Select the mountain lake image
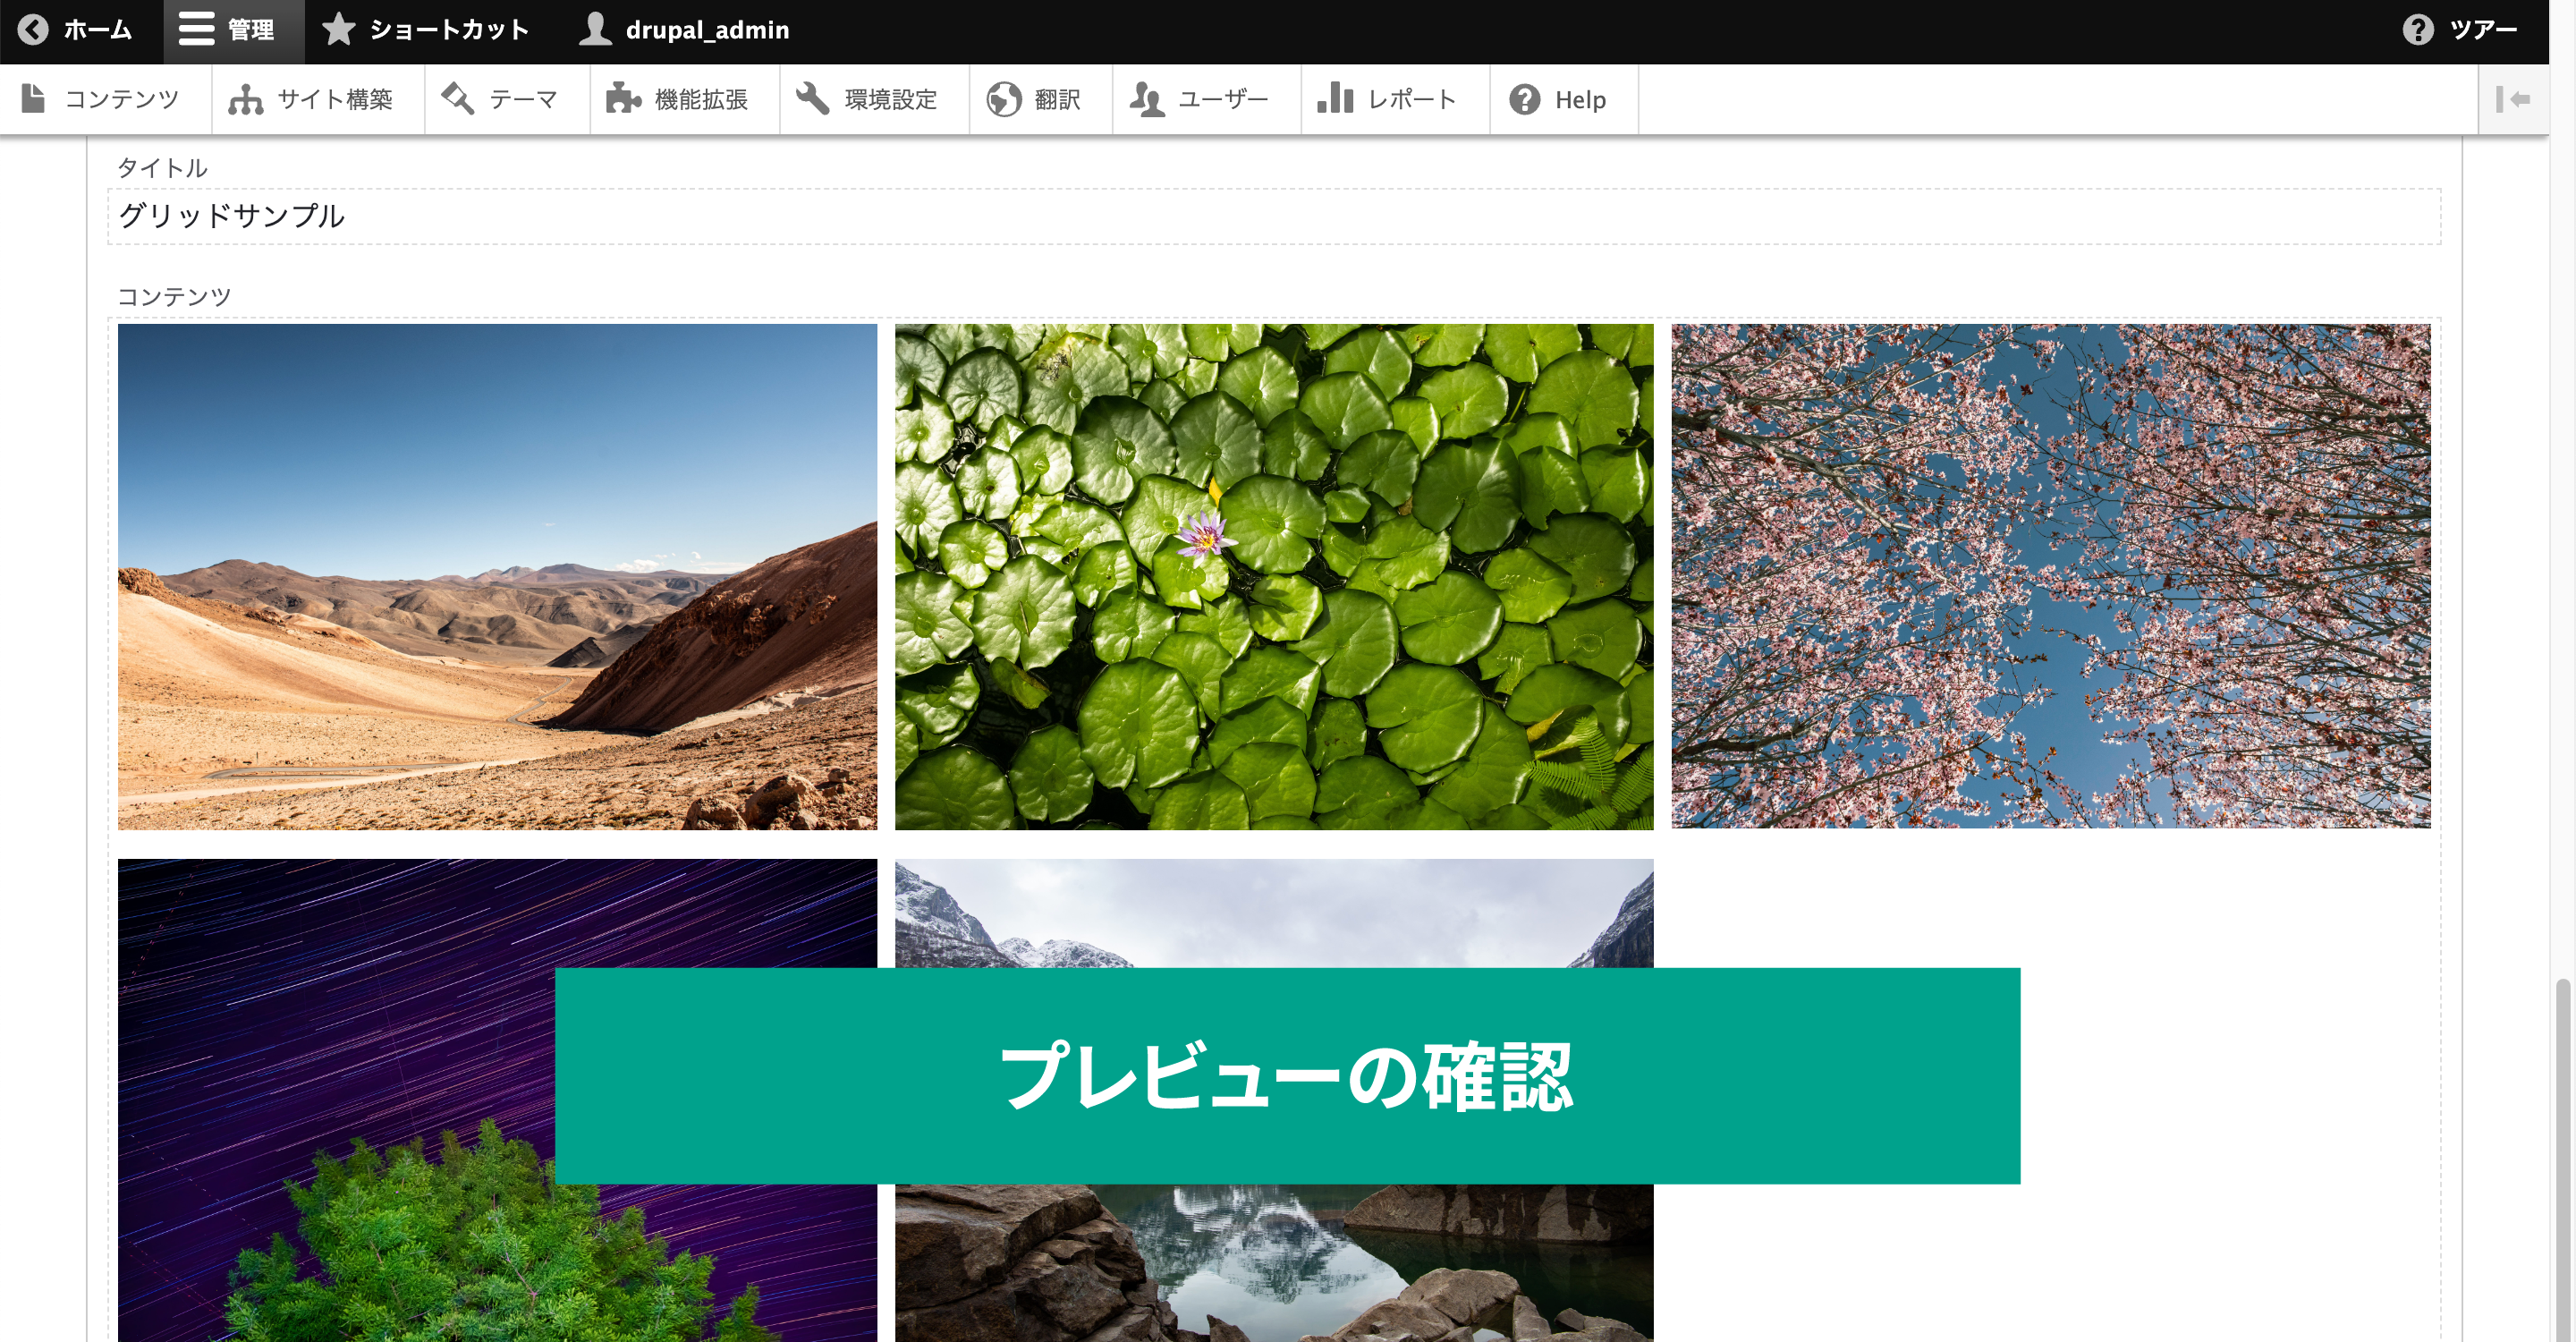Image resolution: width=2576 pixels, height=1342 pixels. coord(1274,1100)
